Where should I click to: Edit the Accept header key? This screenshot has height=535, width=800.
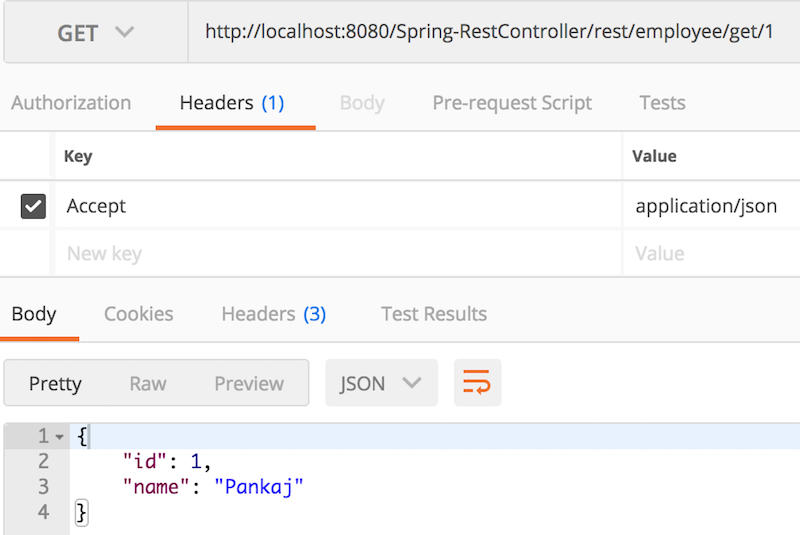coord(338,206)
